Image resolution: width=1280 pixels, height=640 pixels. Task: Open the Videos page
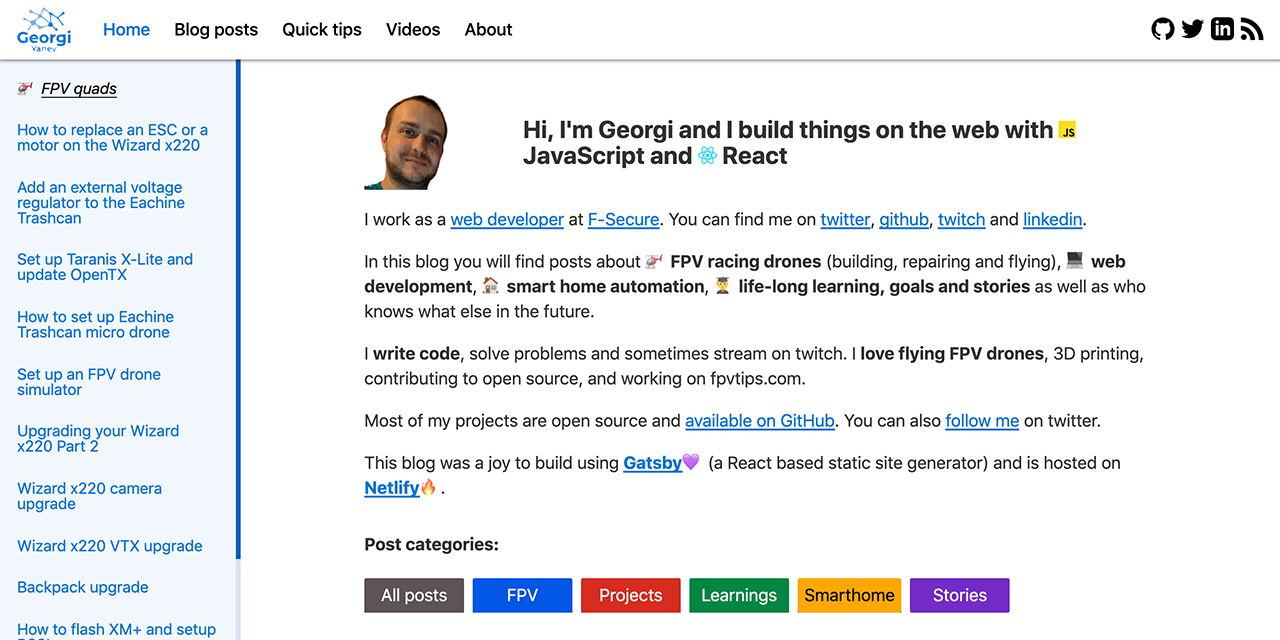pos(413,30)
